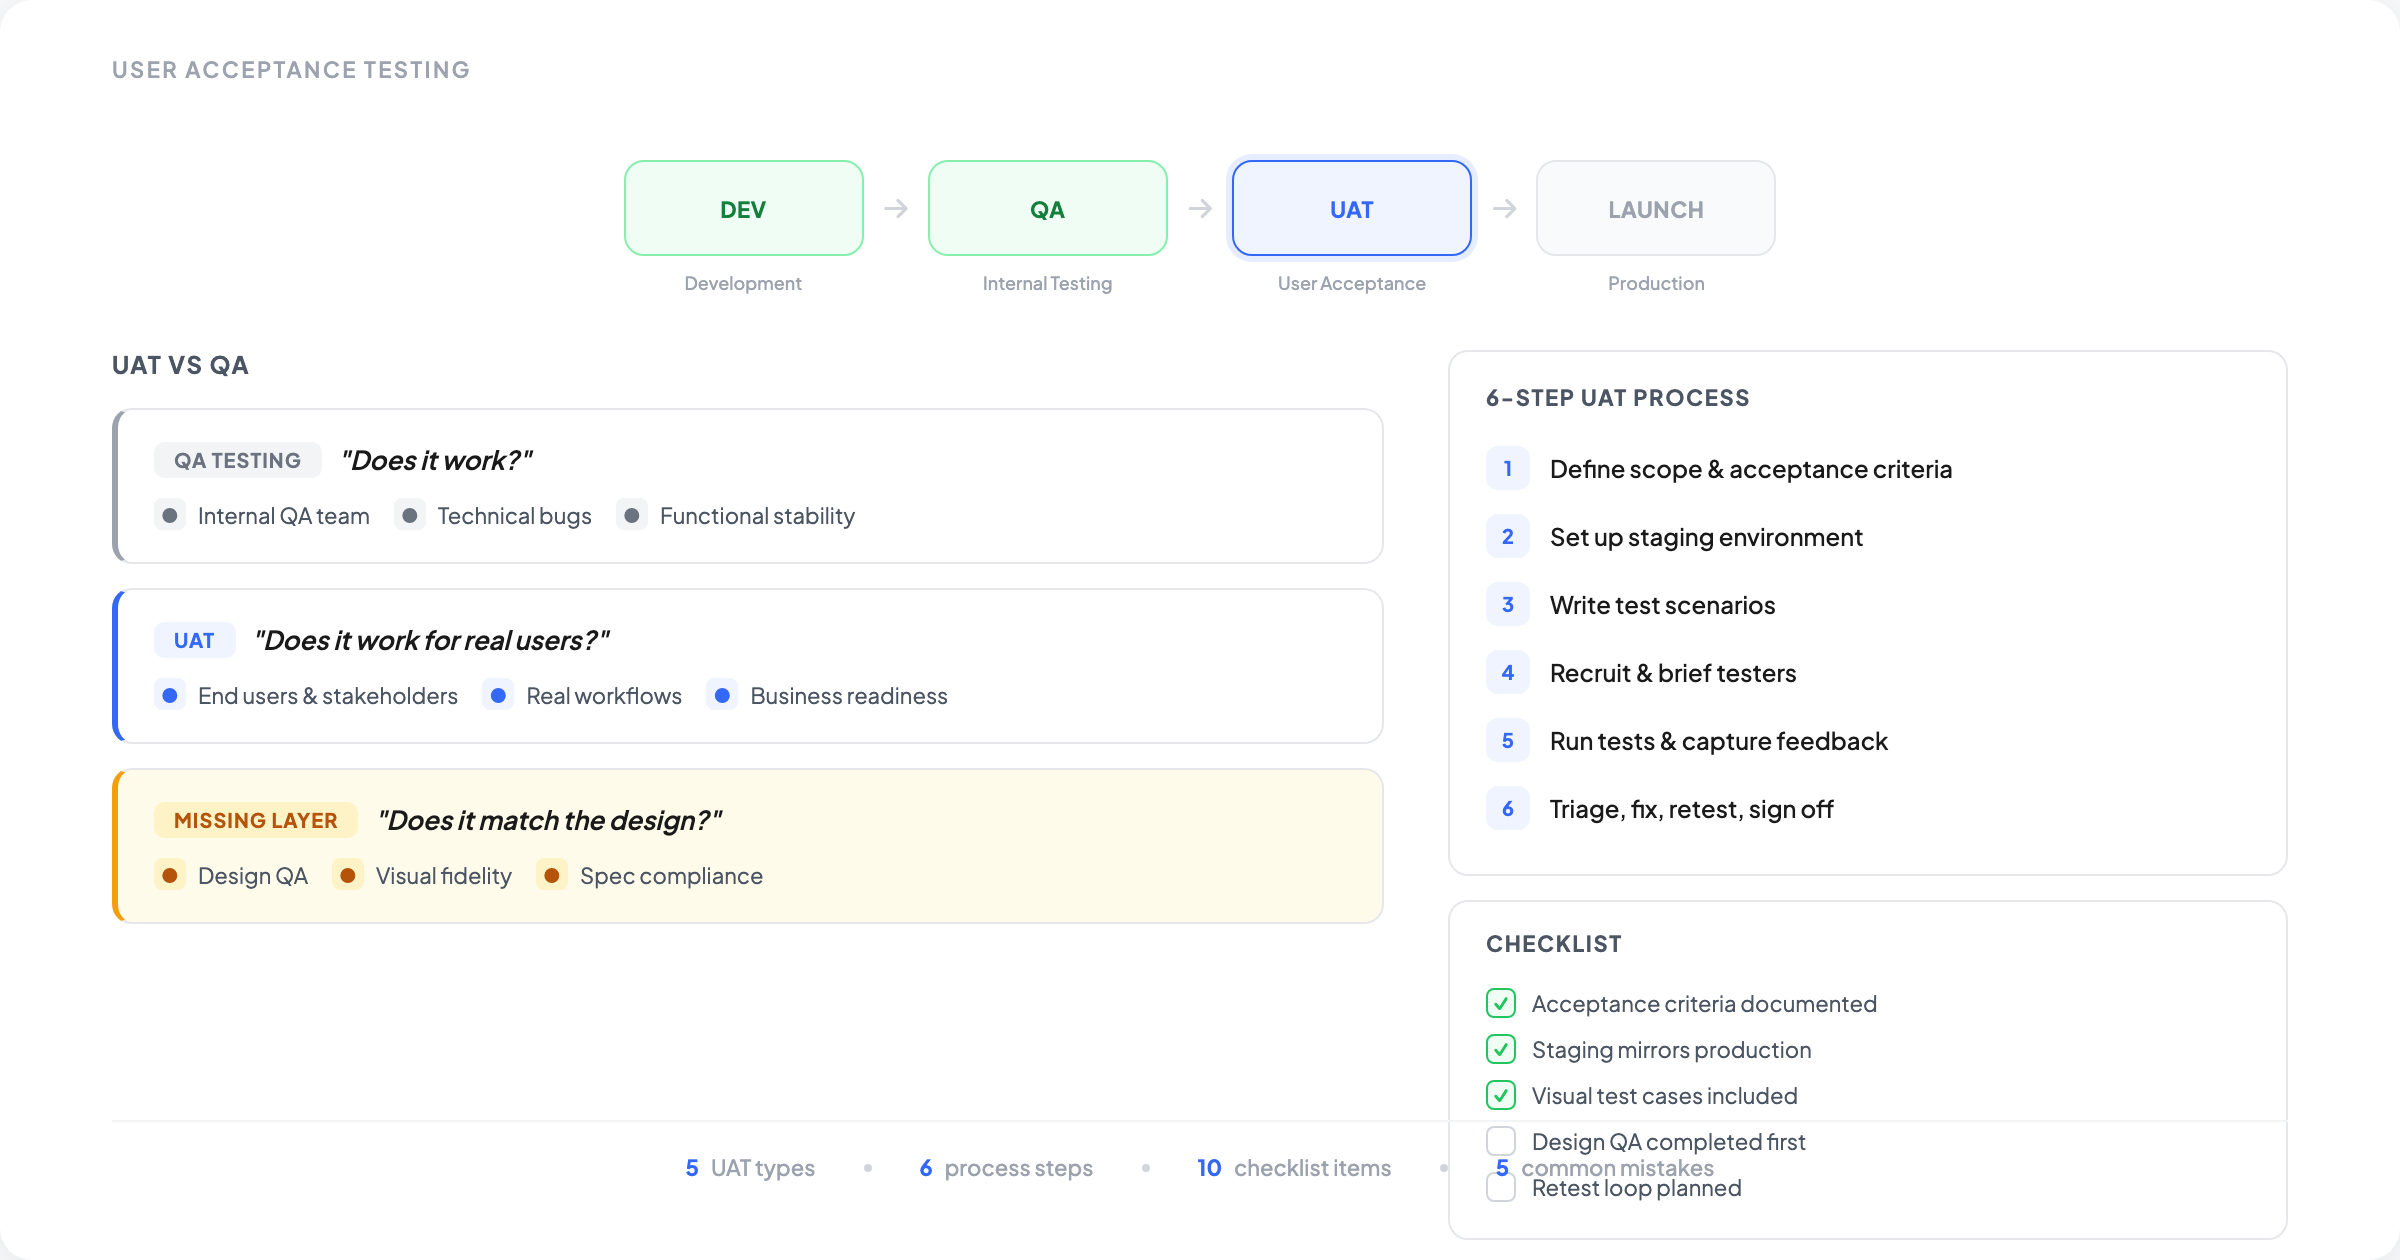Click the Technical bugs bullet dot
The image size is (2400, 1260).
click(x=410, y=515)
